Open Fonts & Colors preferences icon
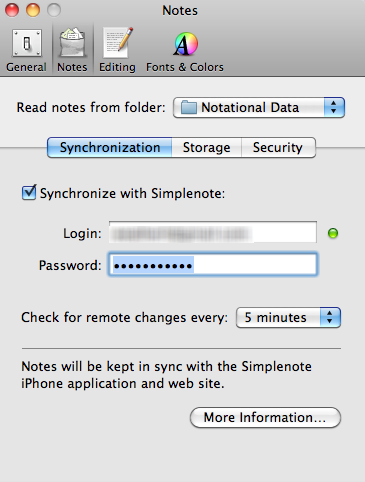Viewport: 365px width, 482px height. [186, 44]
